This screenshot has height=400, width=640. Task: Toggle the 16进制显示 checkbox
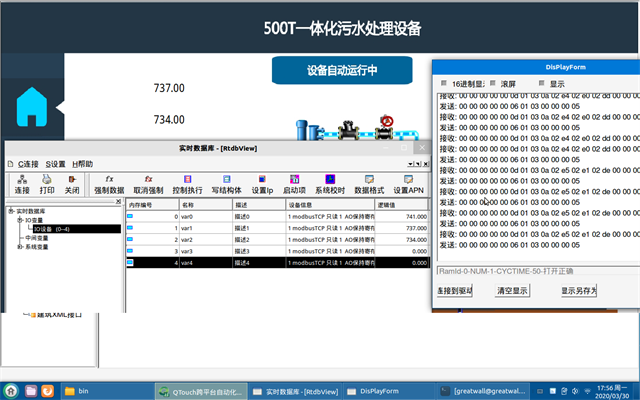click(444, 83)
